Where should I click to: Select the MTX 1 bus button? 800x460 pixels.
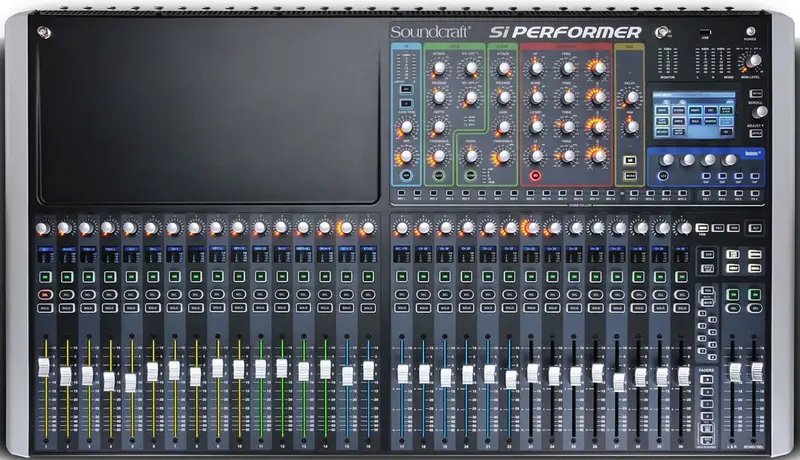pos(634,193)
